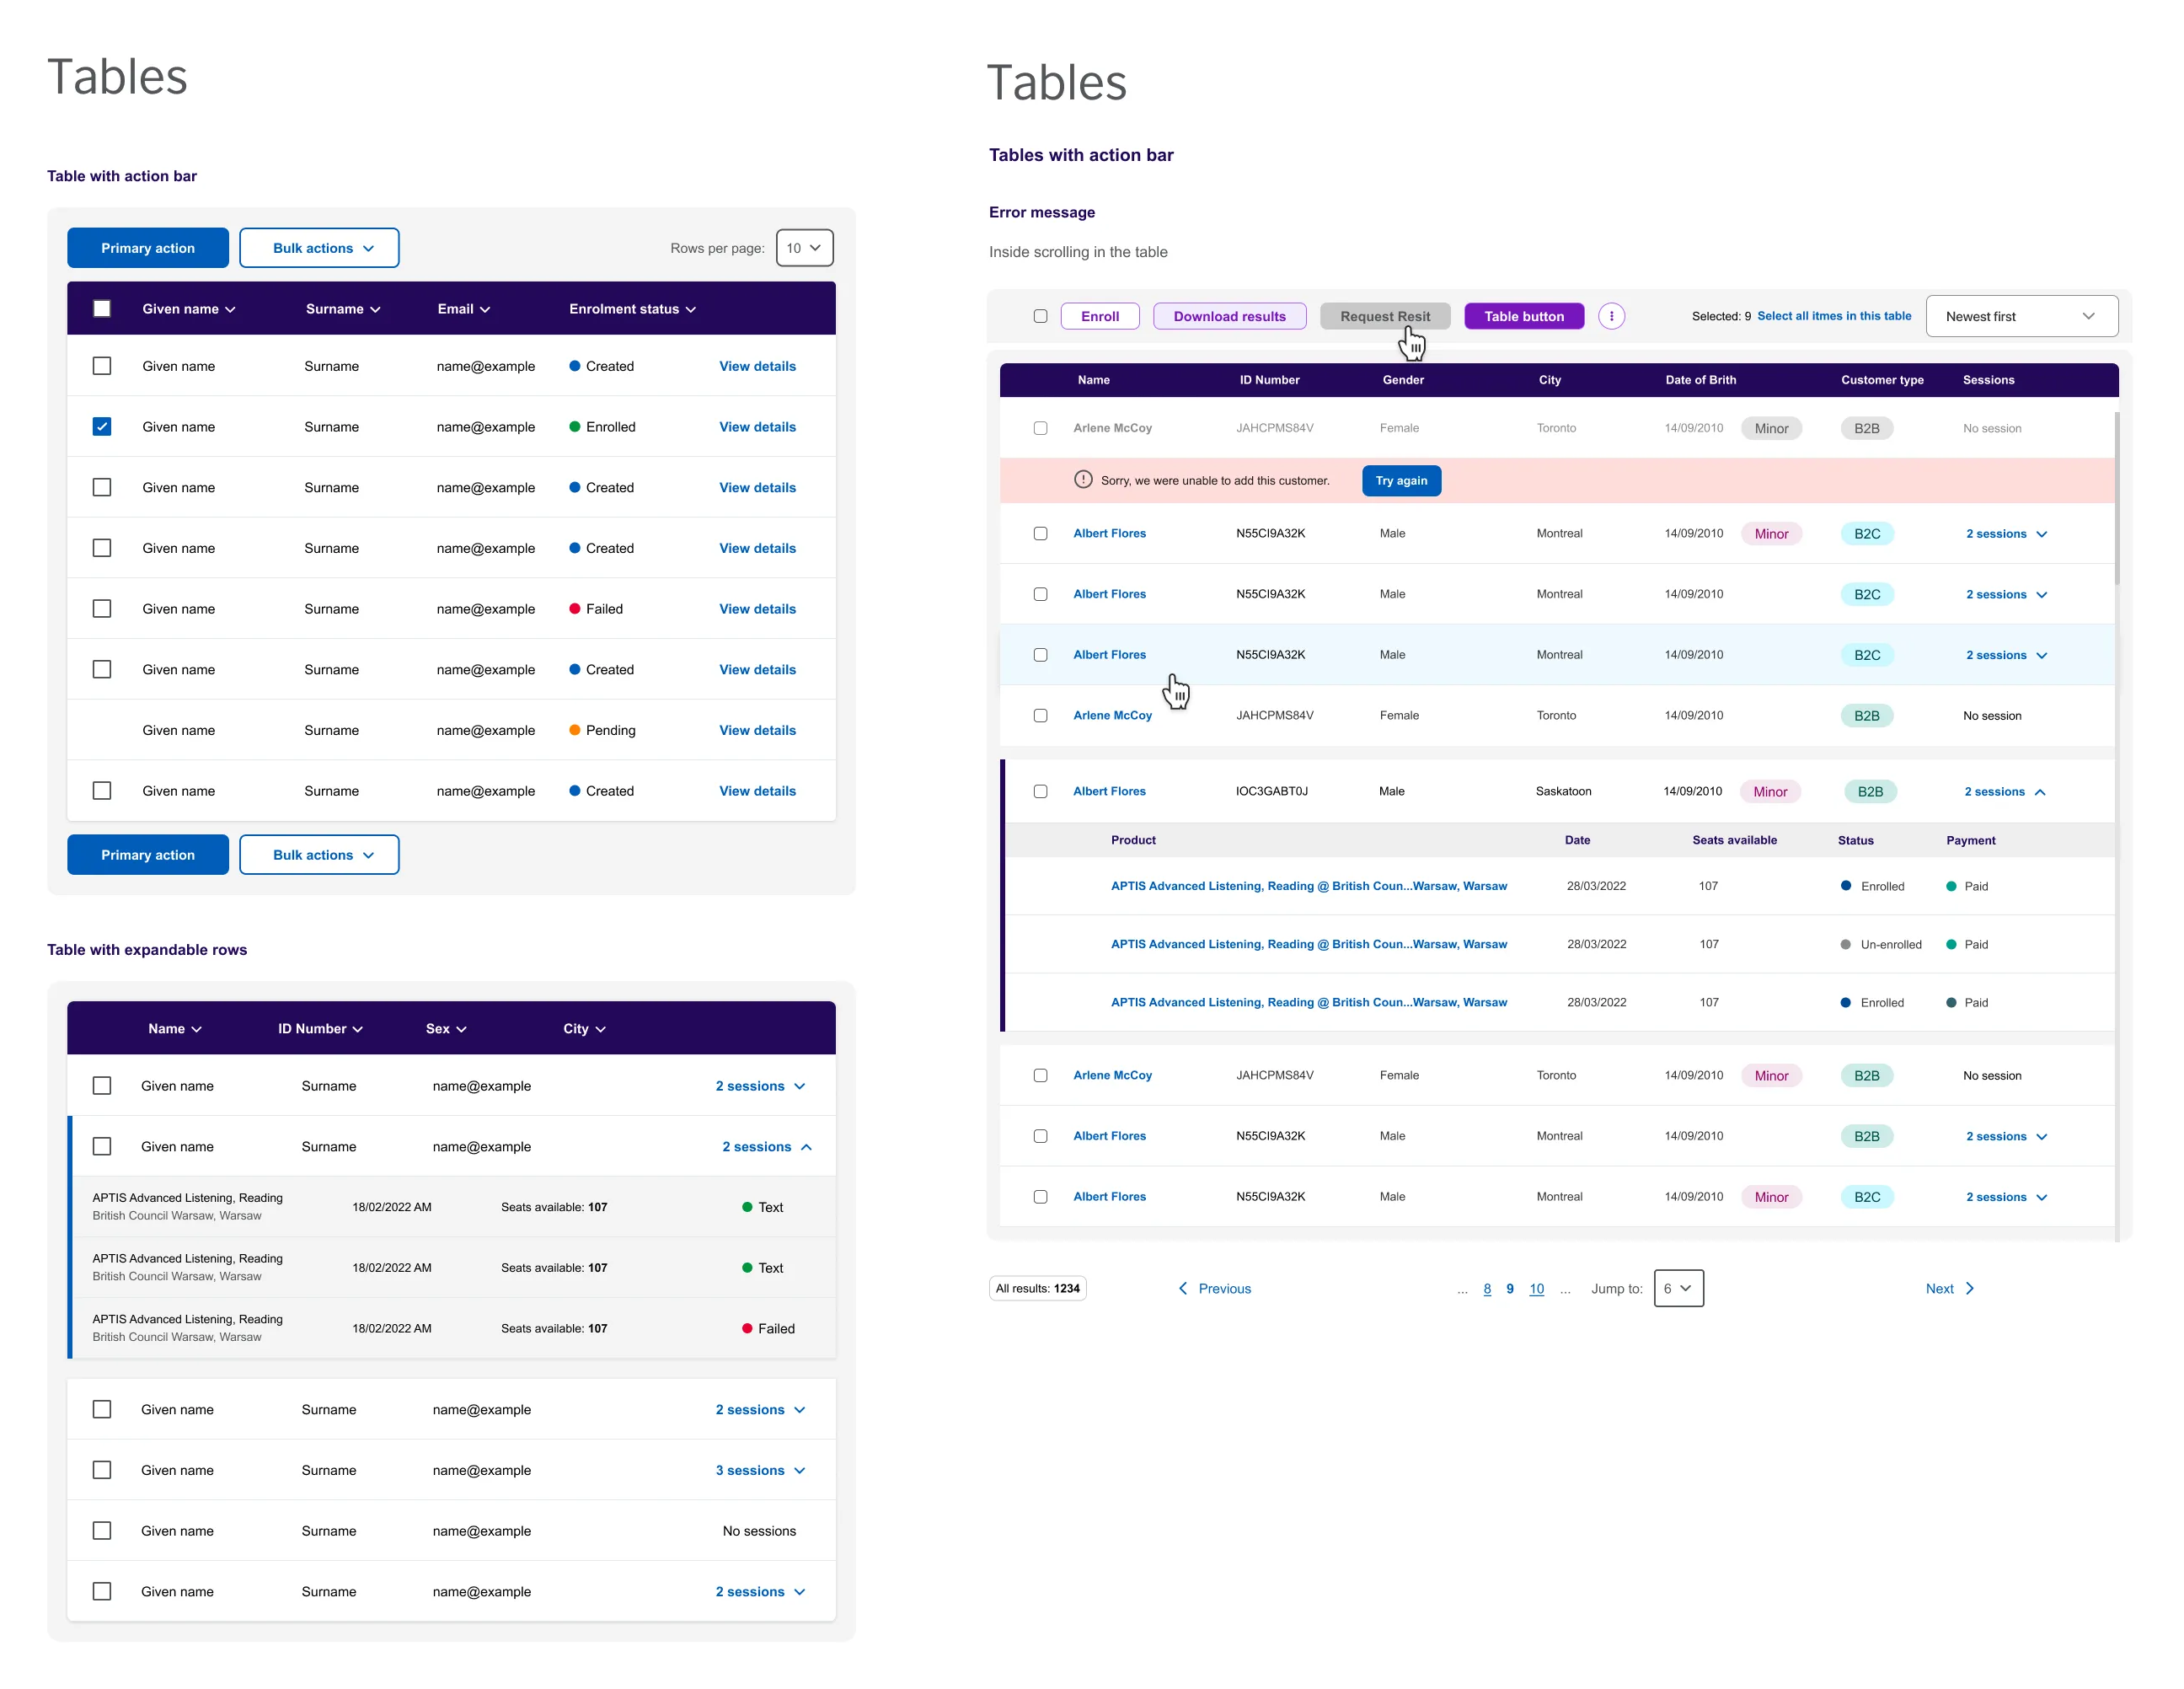This screenshot has height=1689, width=2184.
Task: Sort table by the Given name column
Action: point(188,308)
